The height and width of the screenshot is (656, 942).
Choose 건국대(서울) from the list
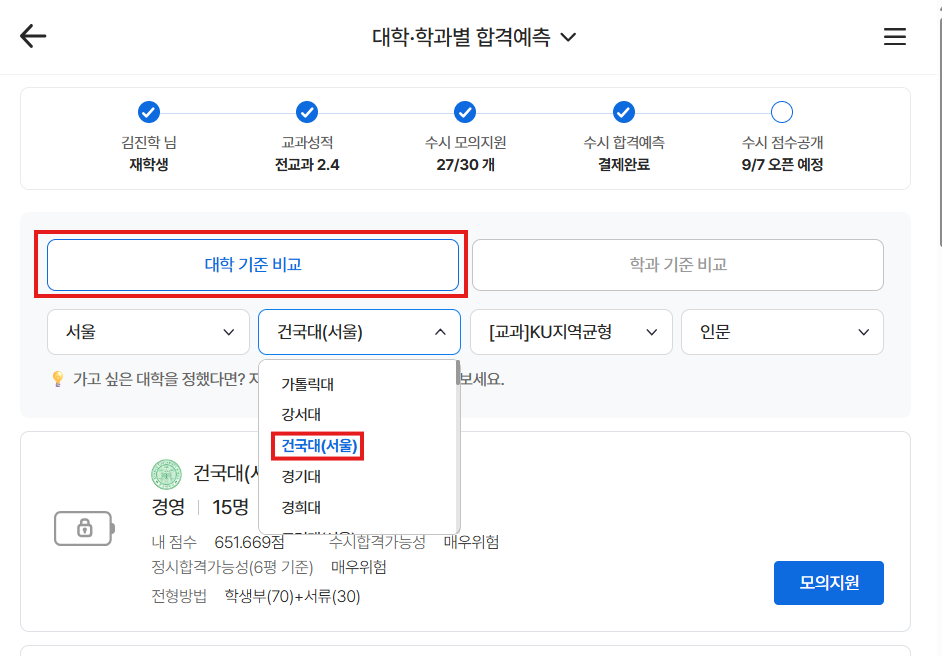click(x=319, y=446)
